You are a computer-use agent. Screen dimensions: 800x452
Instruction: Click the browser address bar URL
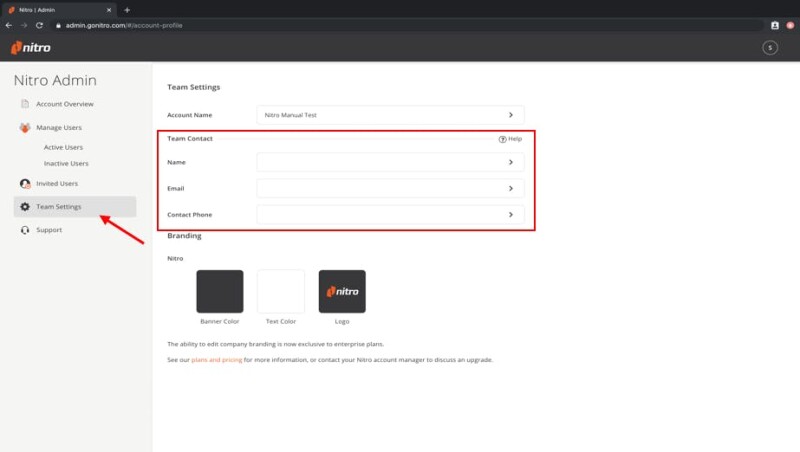click(124, 25)
